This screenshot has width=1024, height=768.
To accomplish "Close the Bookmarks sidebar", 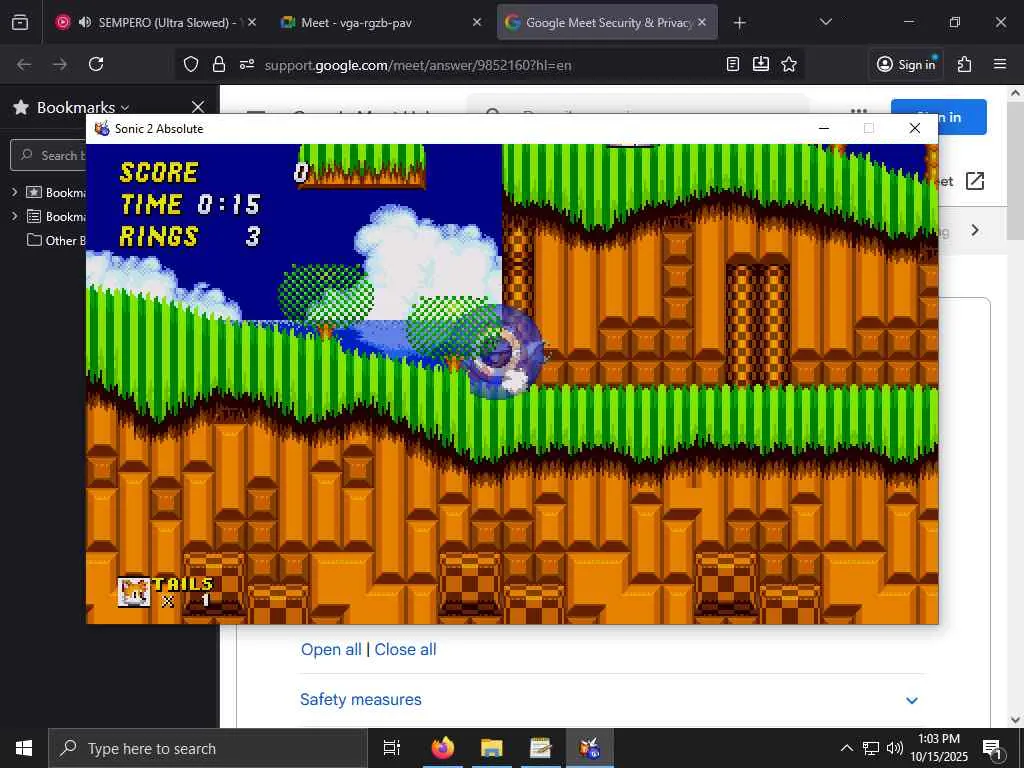I will point(198,106).
